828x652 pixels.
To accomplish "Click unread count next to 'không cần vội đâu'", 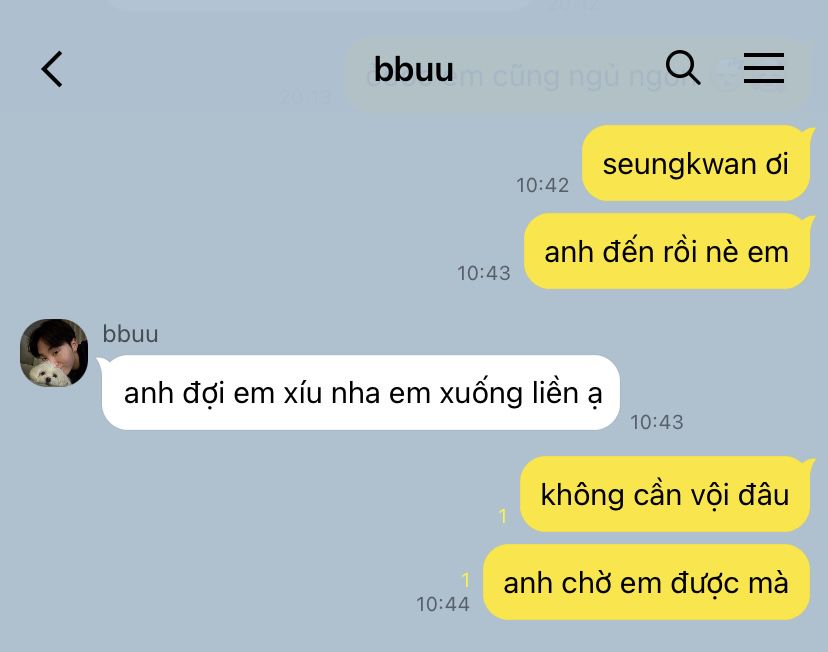I will [503, 515].
